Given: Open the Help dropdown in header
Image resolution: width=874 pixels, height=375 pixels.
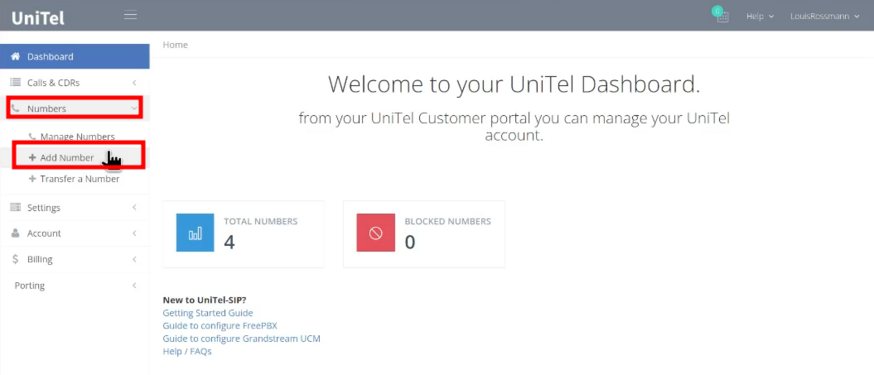Looking at the screenshot, I should [x=760, y=16].
